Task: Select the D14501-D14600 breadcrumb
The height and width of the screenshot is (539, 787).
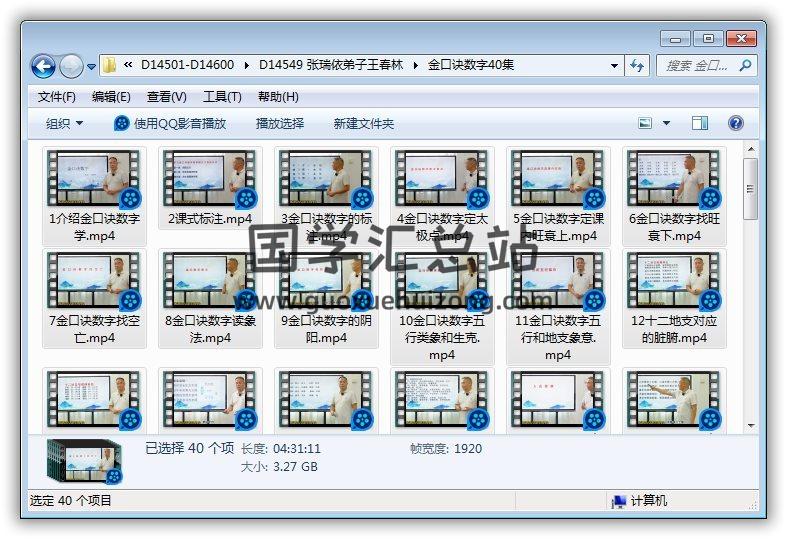Action: (x=187, y=65)
